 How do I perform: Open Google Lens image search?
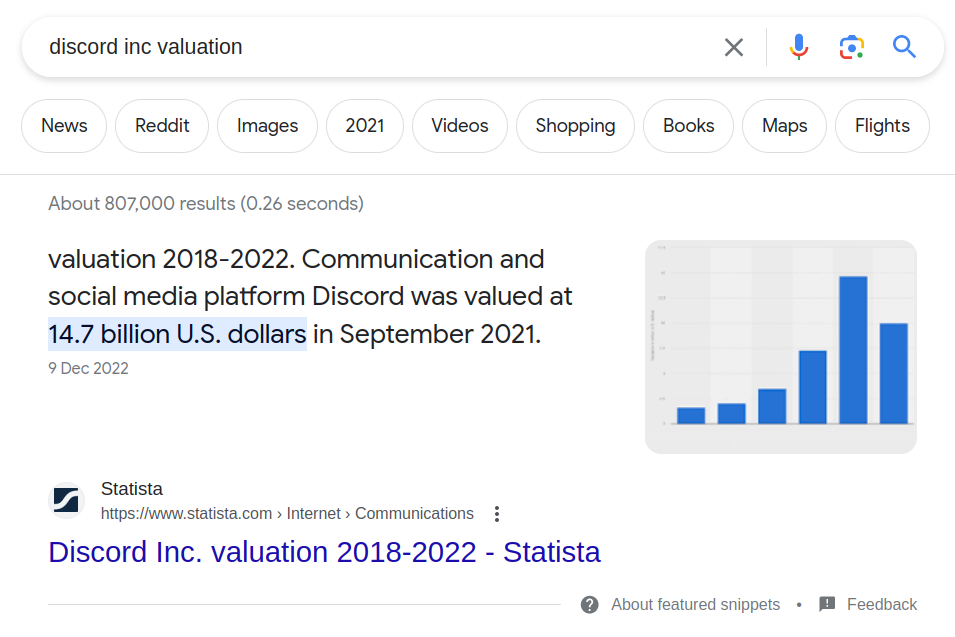(x=851, y=47)
